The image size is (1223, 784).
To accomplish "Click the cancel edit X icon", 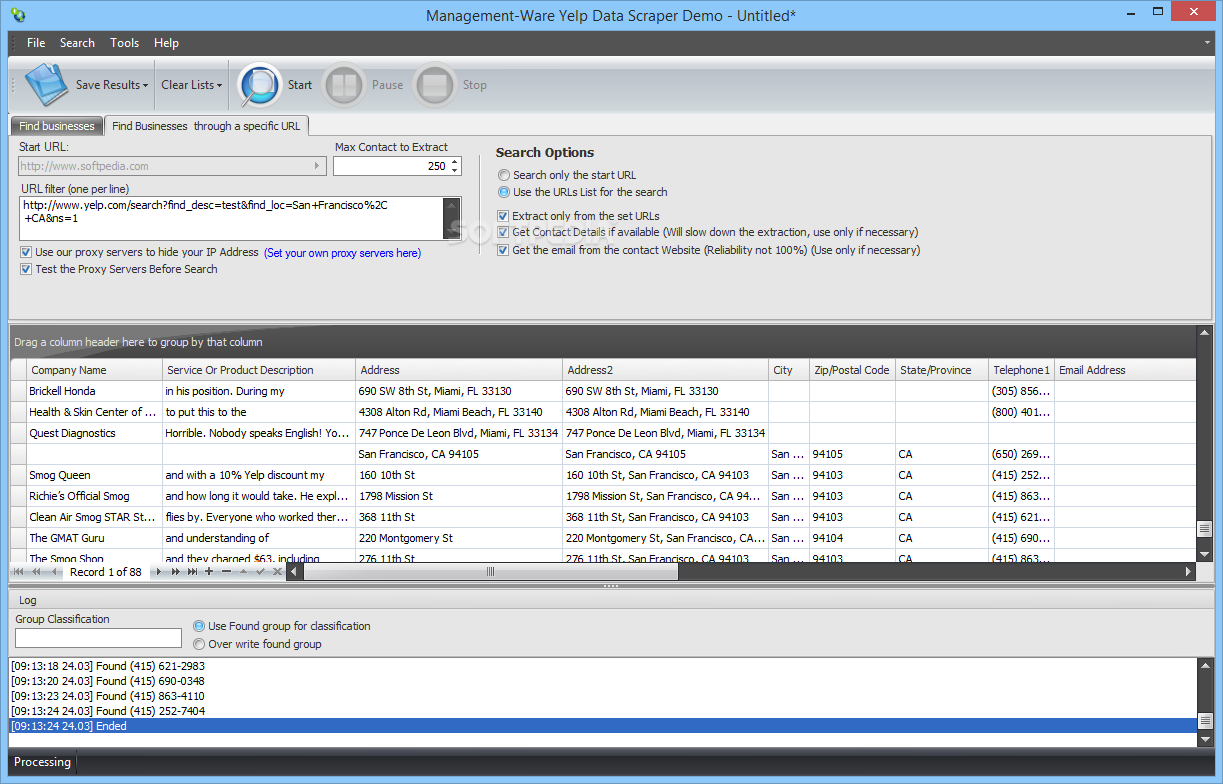I will pos(277,572).
